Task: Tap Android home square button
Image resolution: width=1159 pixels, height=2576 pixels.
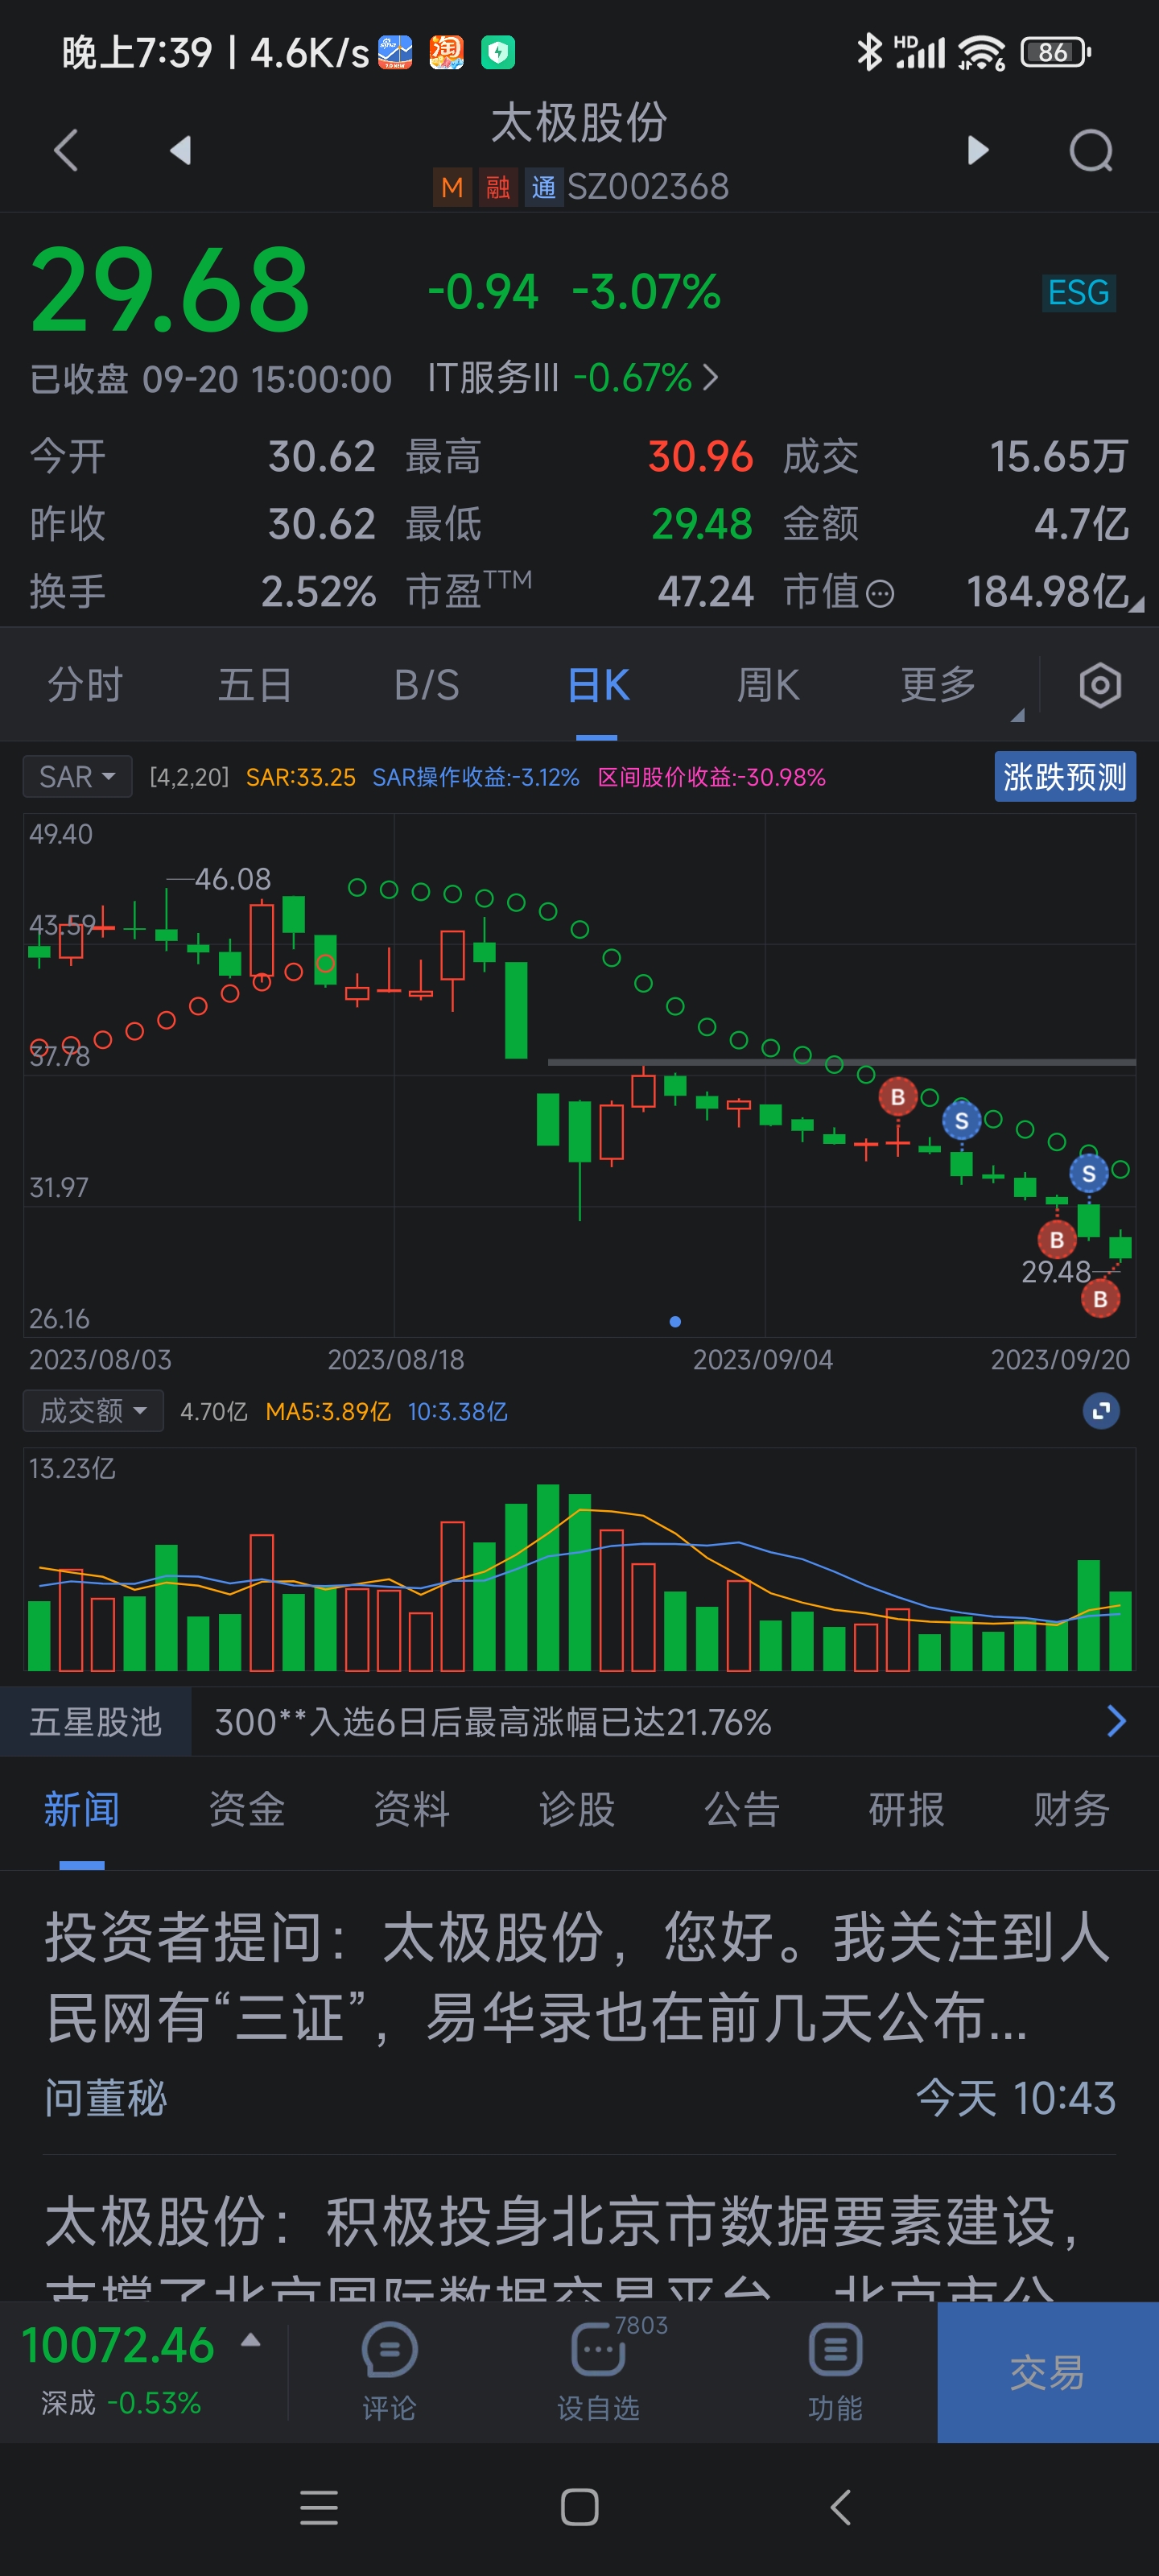Action: coord(580,2507)
